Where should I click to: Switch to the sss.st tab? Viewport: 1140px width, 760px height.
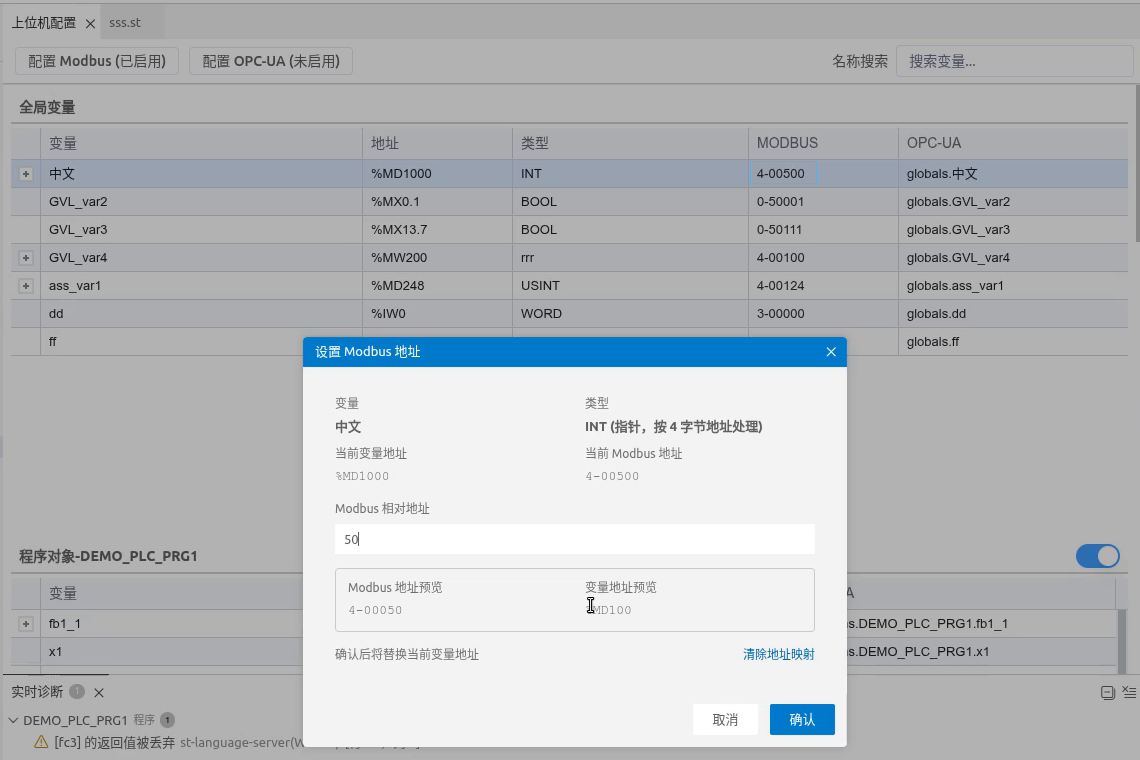point(125,23)
